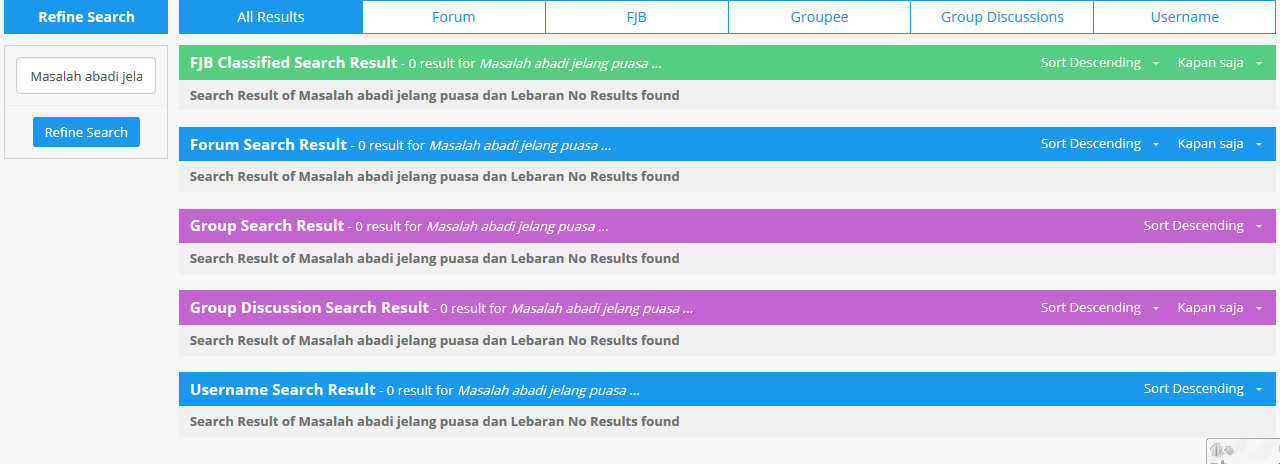This screenshot has width=1280, height=464.
Task: Click No Results text under Username Search Result
Action: 435,422
